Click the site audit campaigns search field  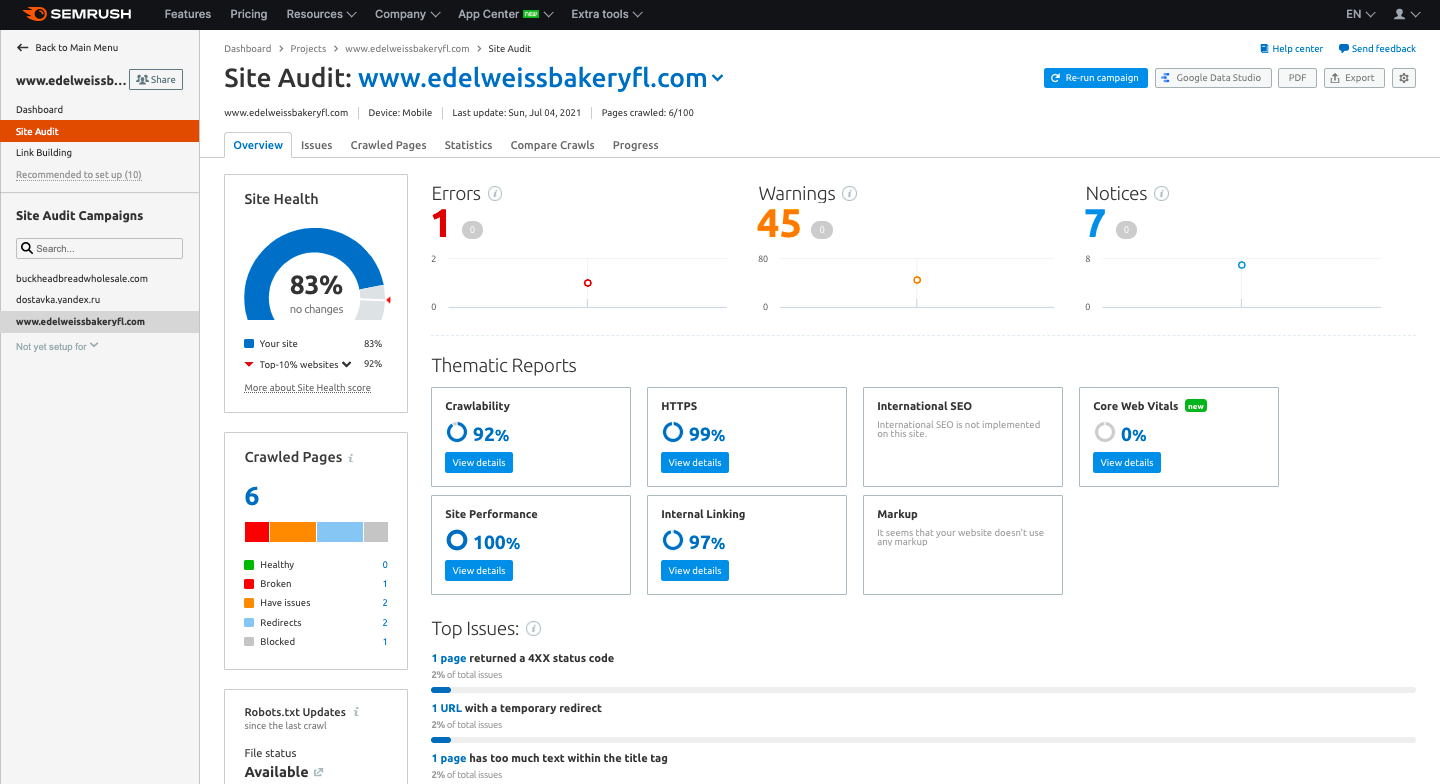(100, 248)
